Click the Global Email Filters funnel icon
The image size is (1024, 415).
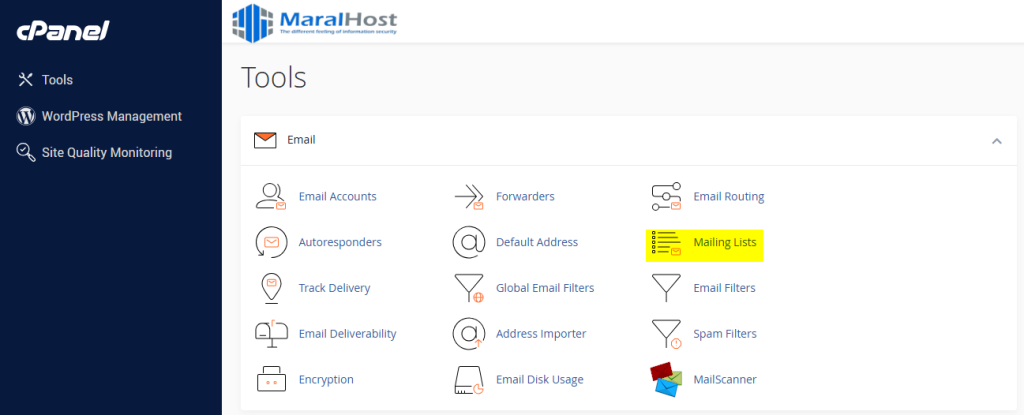[x=469, y=288]
